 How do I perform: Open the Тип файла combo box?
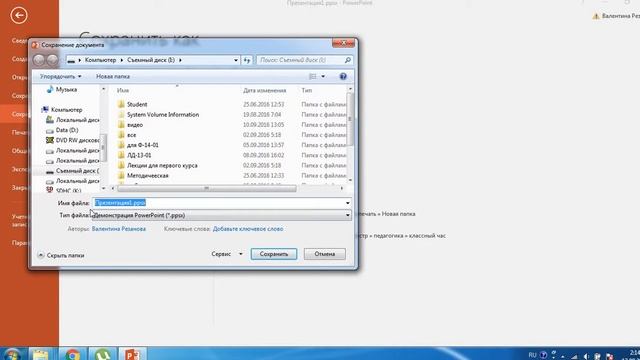[x=222, y=215]
